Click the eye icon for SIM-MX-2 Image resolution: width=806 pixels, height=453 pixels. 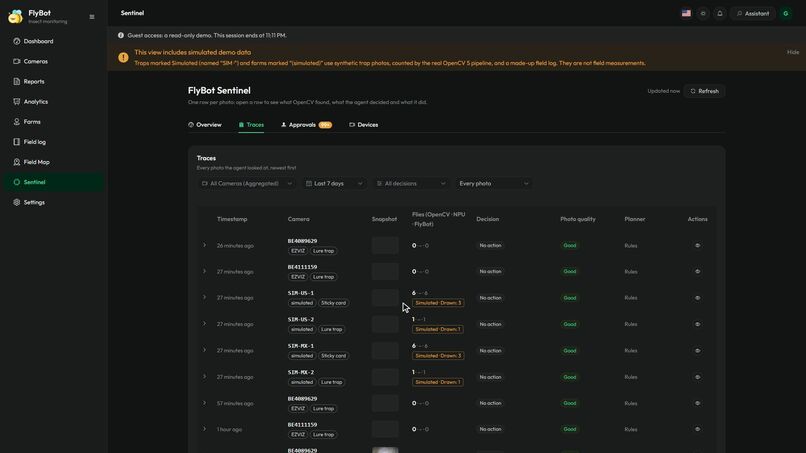click(x=698, y=377)
